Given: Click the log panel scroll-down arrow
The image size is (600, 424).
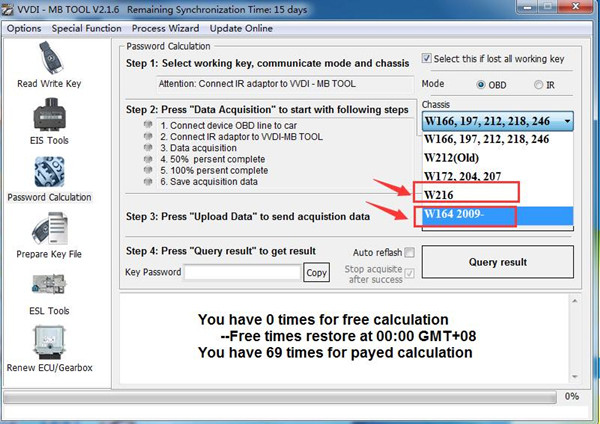Looking at the screenshot, I should 574,377.
